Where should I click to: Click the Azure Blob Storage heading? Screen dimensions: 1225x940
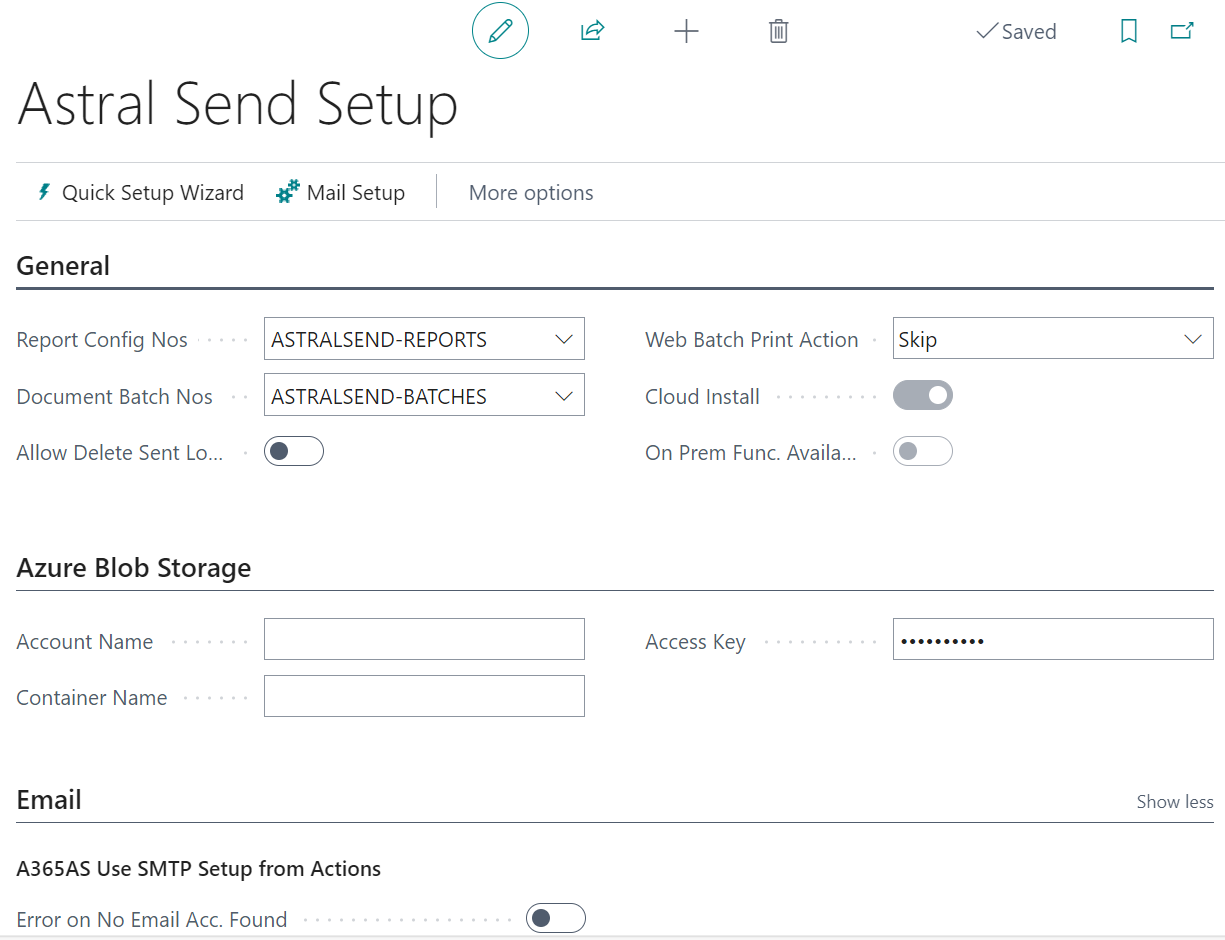point(134,568)
